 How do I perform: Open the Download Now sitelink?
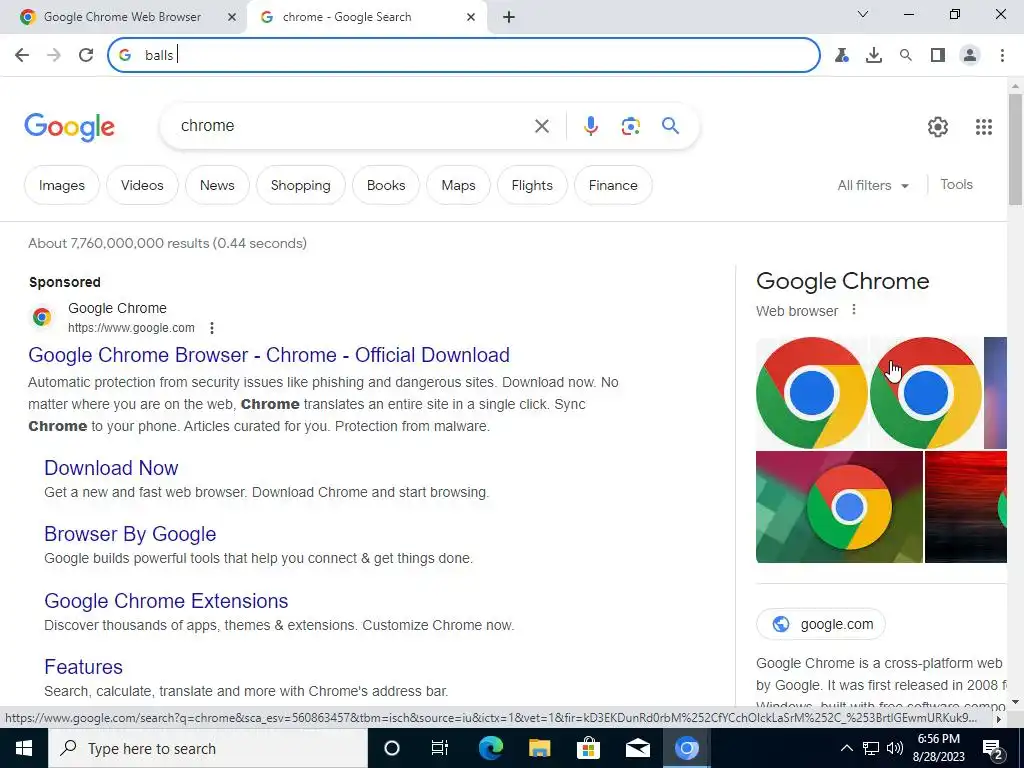[111, 468]
